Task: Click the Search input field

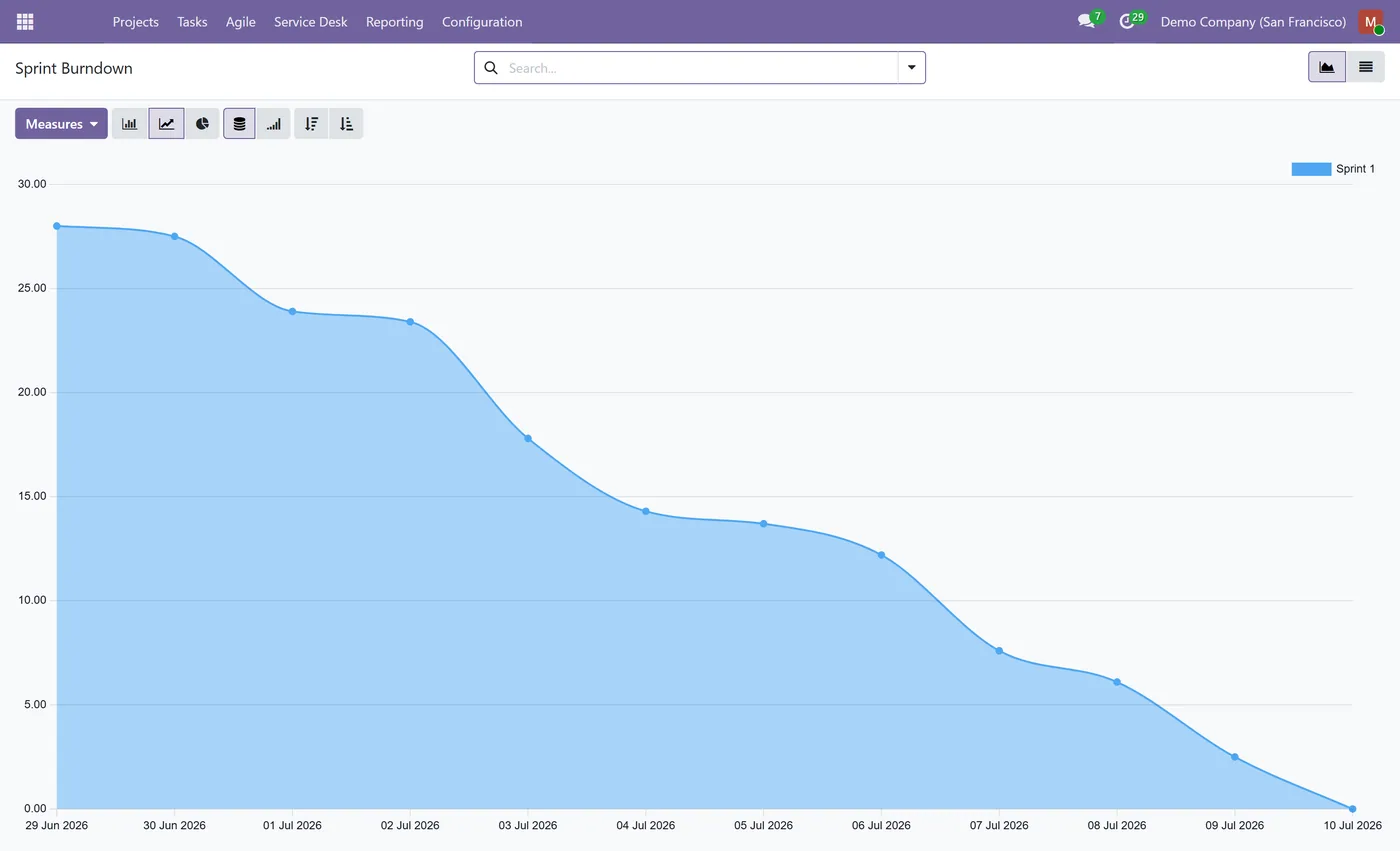Action: tap(699, 68)
